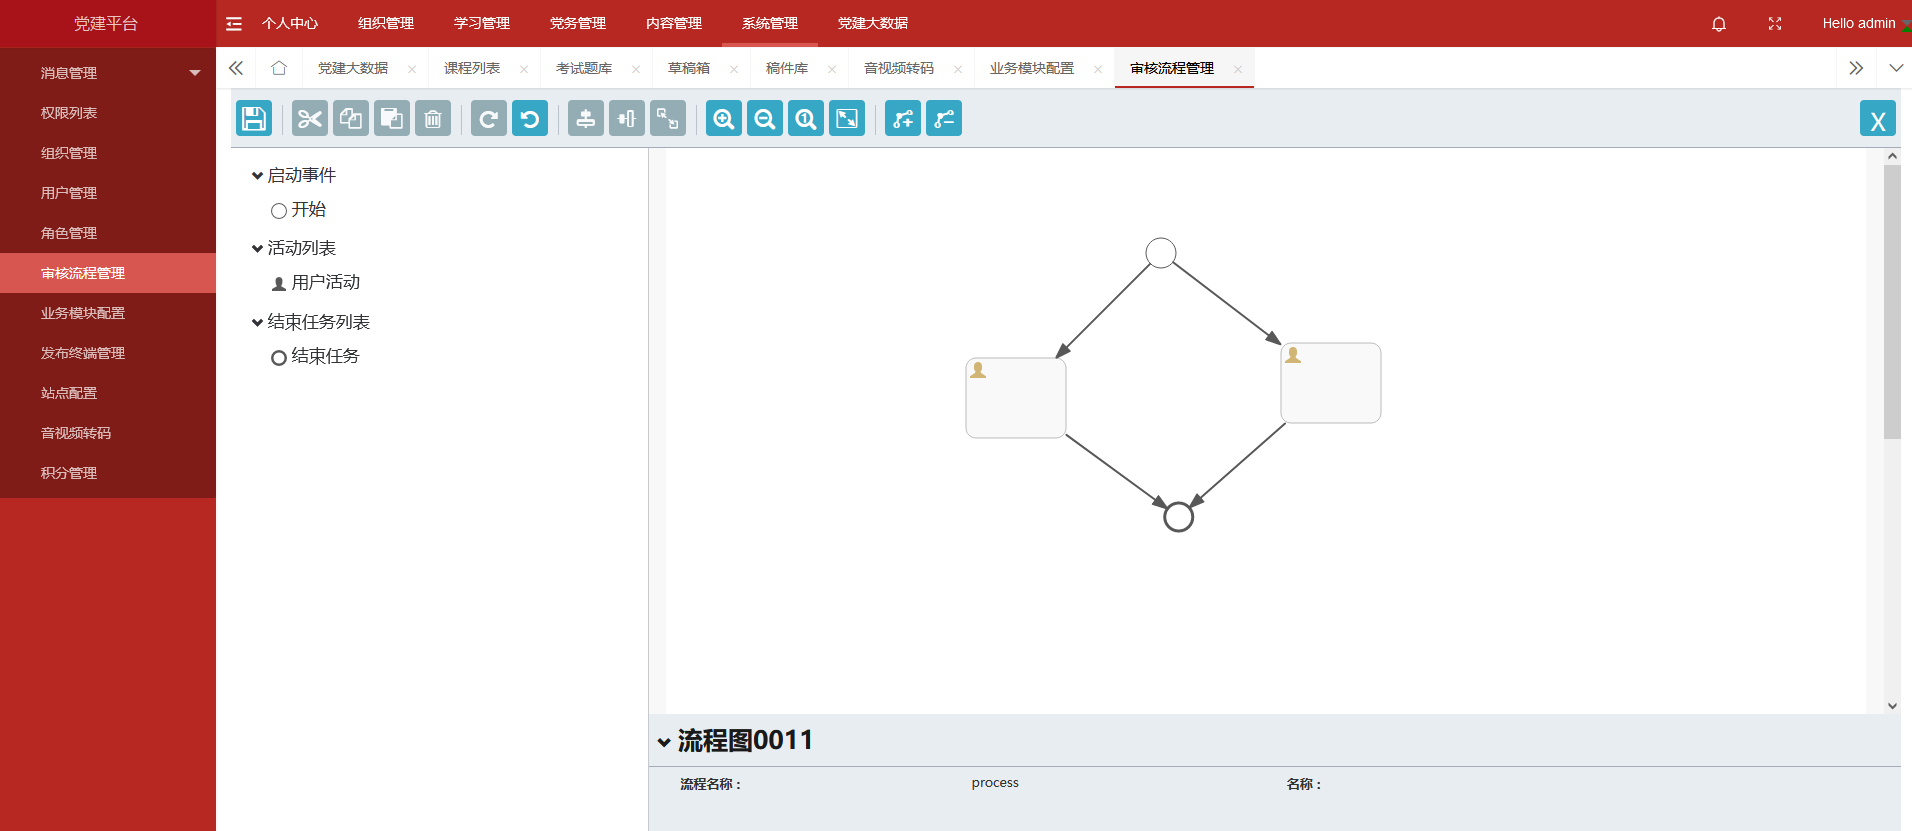Screen dimensions: 1912x831
Task: Open the 党务管理 top menu
Action: click(578, 24)
